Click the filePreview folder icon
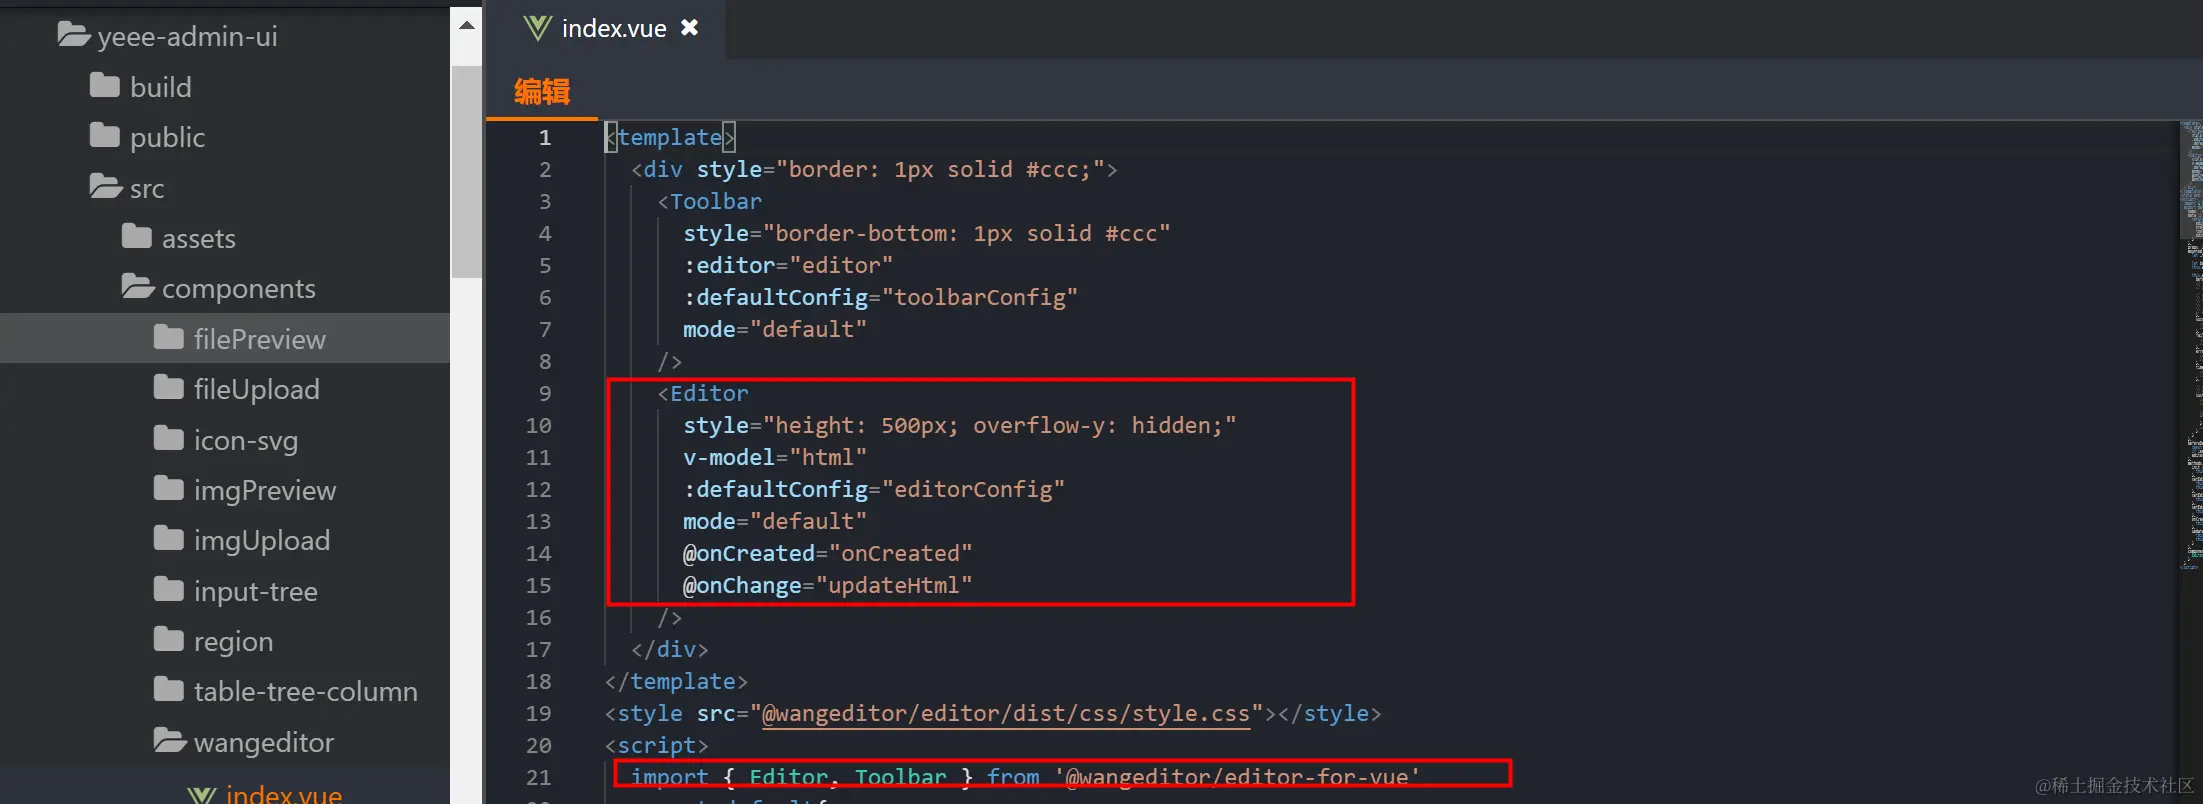Screen dimensions: 2203x804 [169, 338]
